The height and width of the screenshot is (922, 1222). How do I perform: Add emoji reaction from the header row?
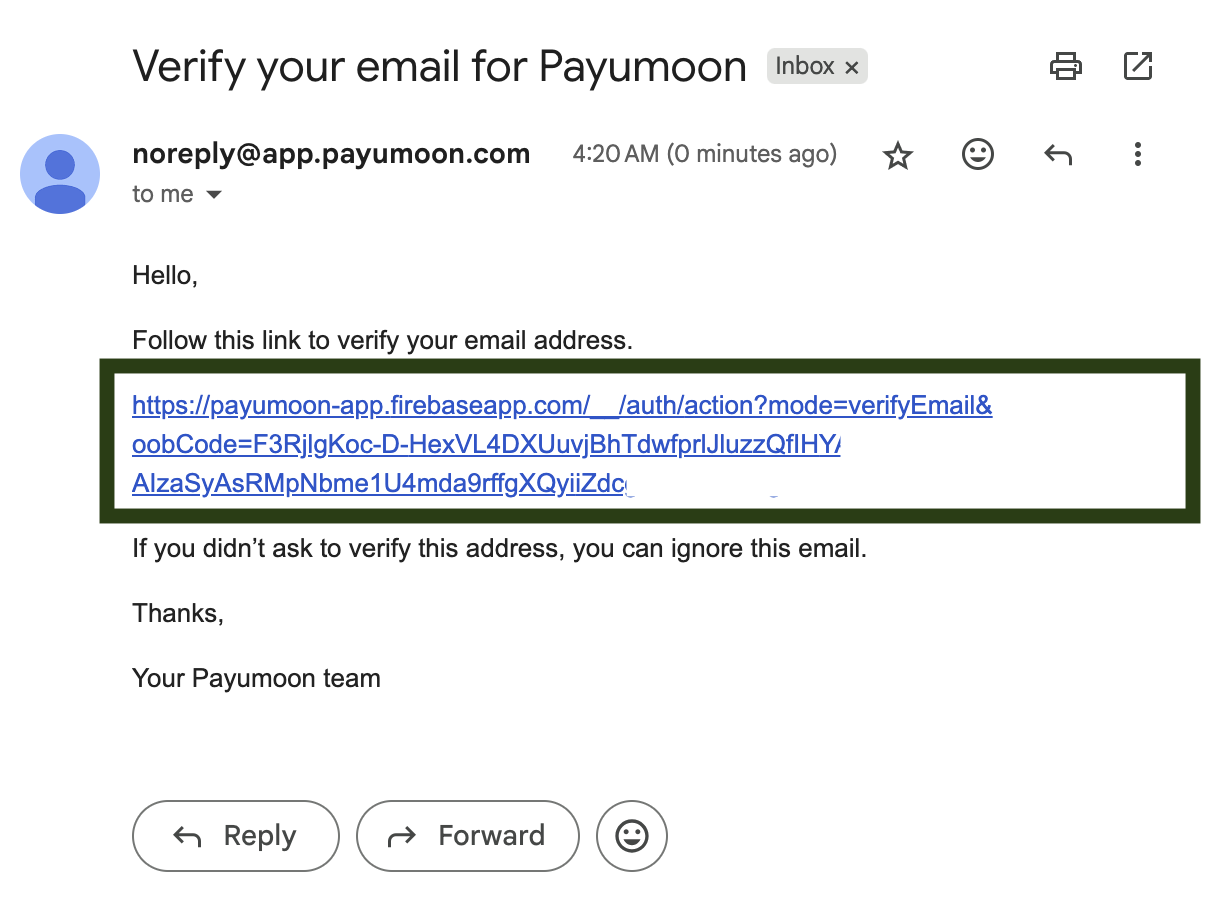pos(977,154)
